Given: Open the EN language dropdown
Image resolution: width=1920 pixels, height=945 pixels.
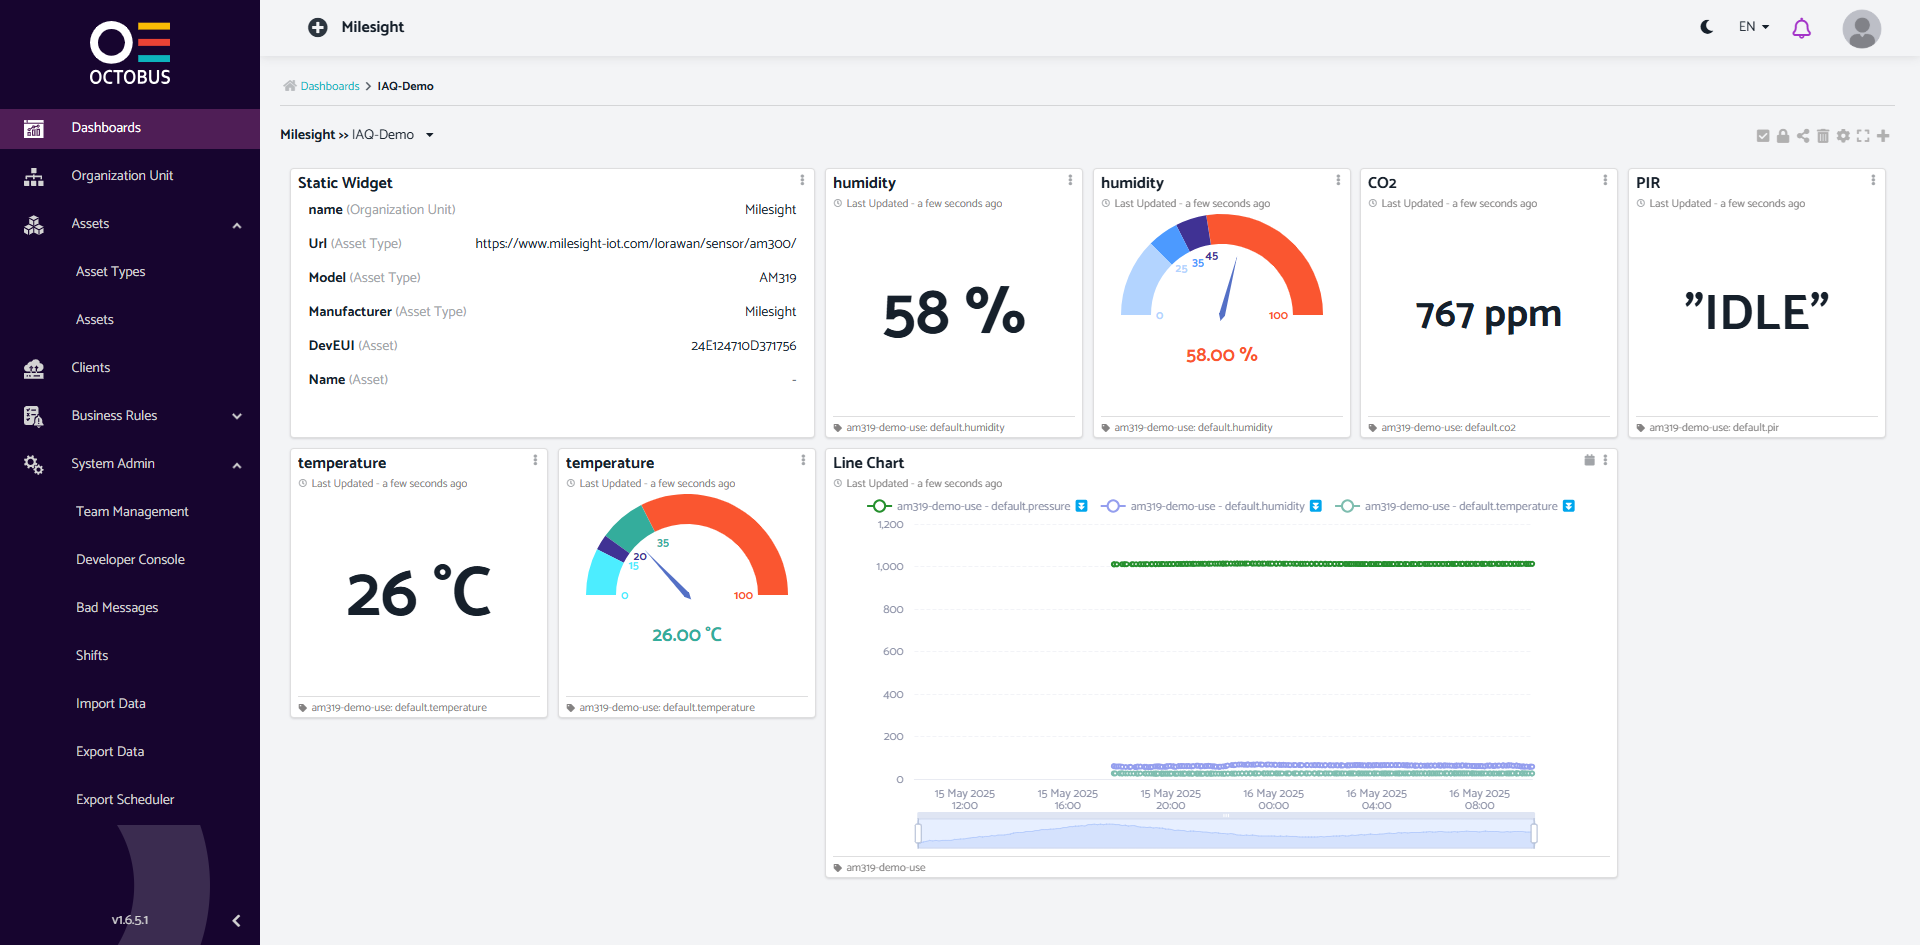Looking at the screenshot, I should pos(1754,27).
